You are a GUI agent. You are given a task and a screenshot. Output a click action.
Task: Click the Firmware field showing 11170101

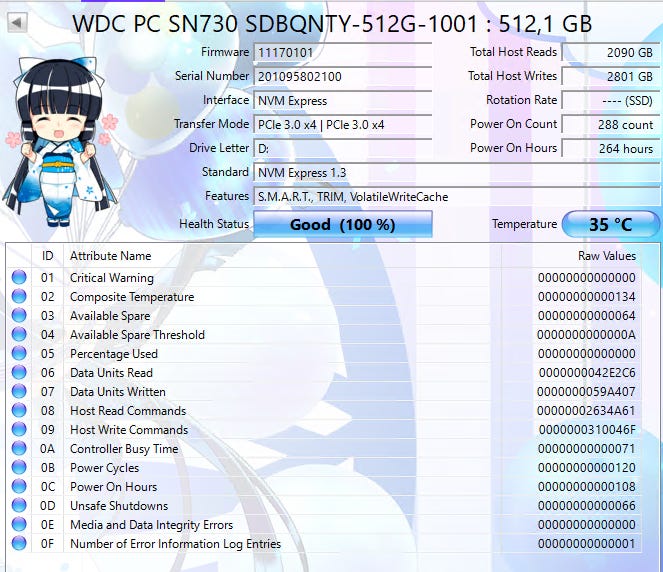point(342,53)
